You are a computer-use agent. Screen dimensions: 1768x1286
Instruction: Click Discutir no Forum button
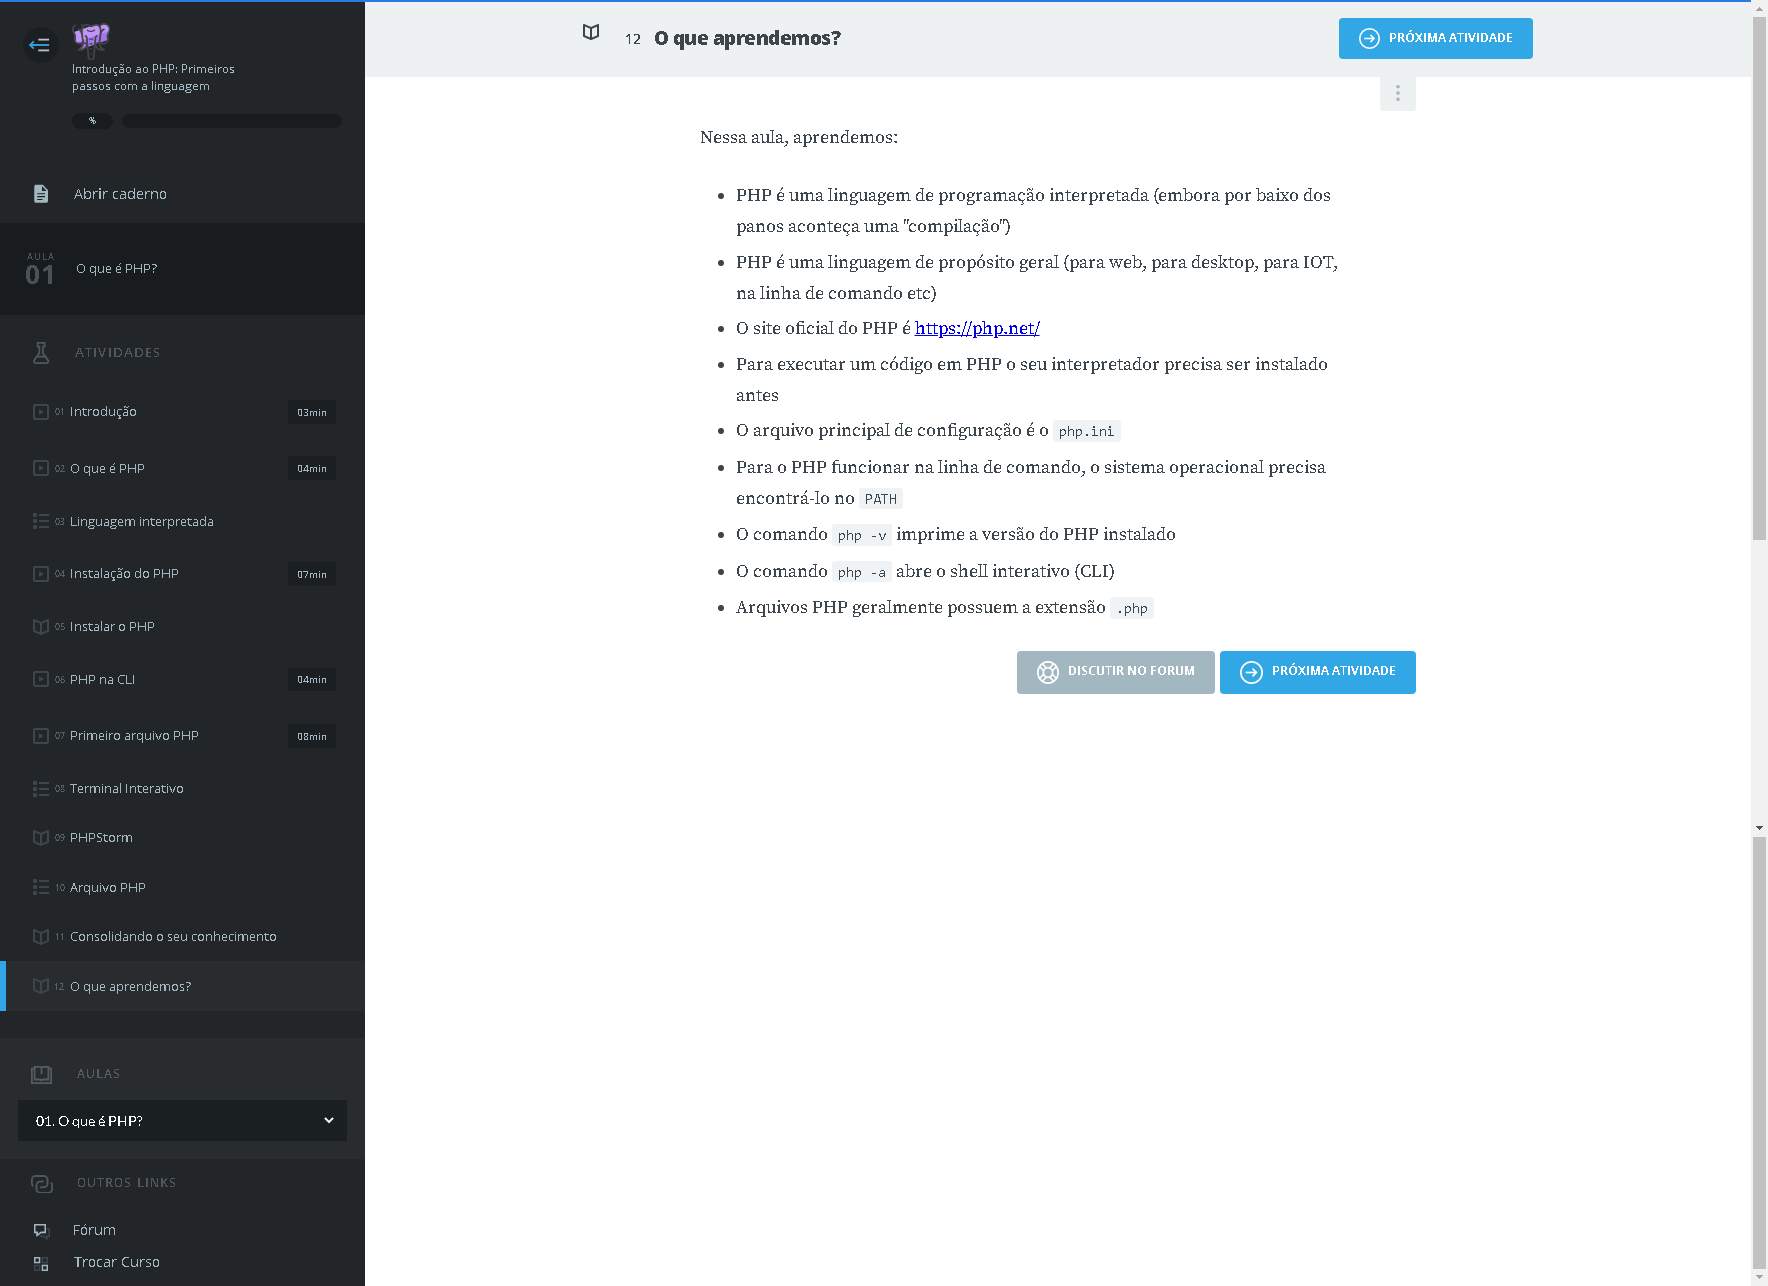1115,672
